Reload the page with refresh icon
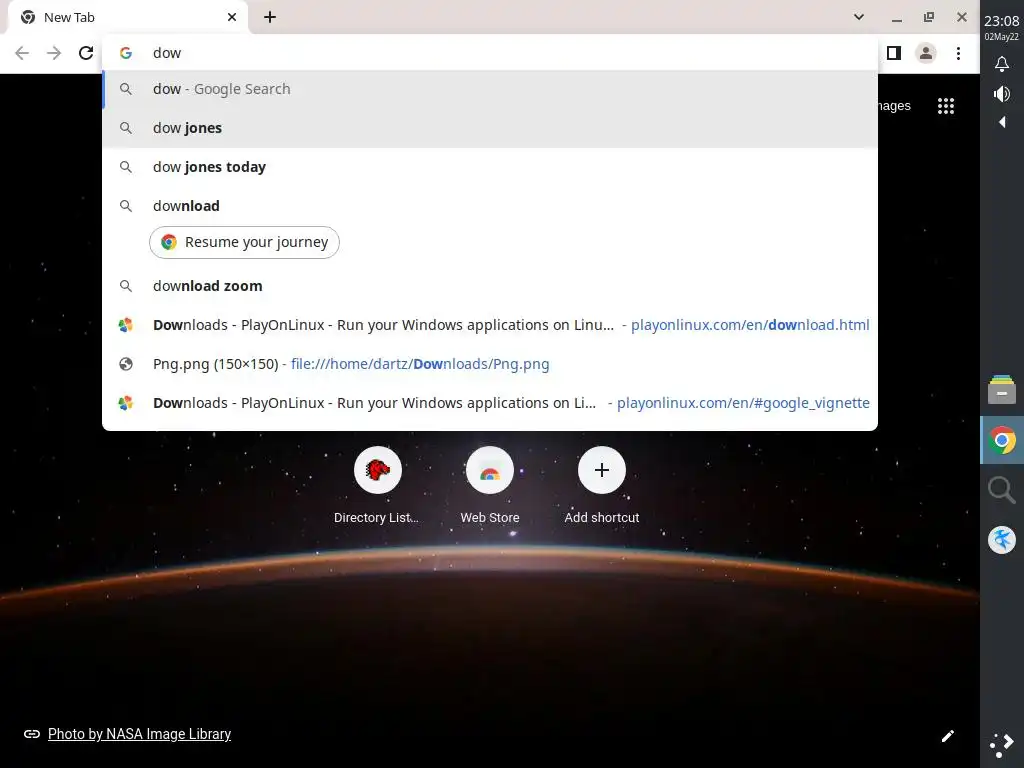 (86, 53)
